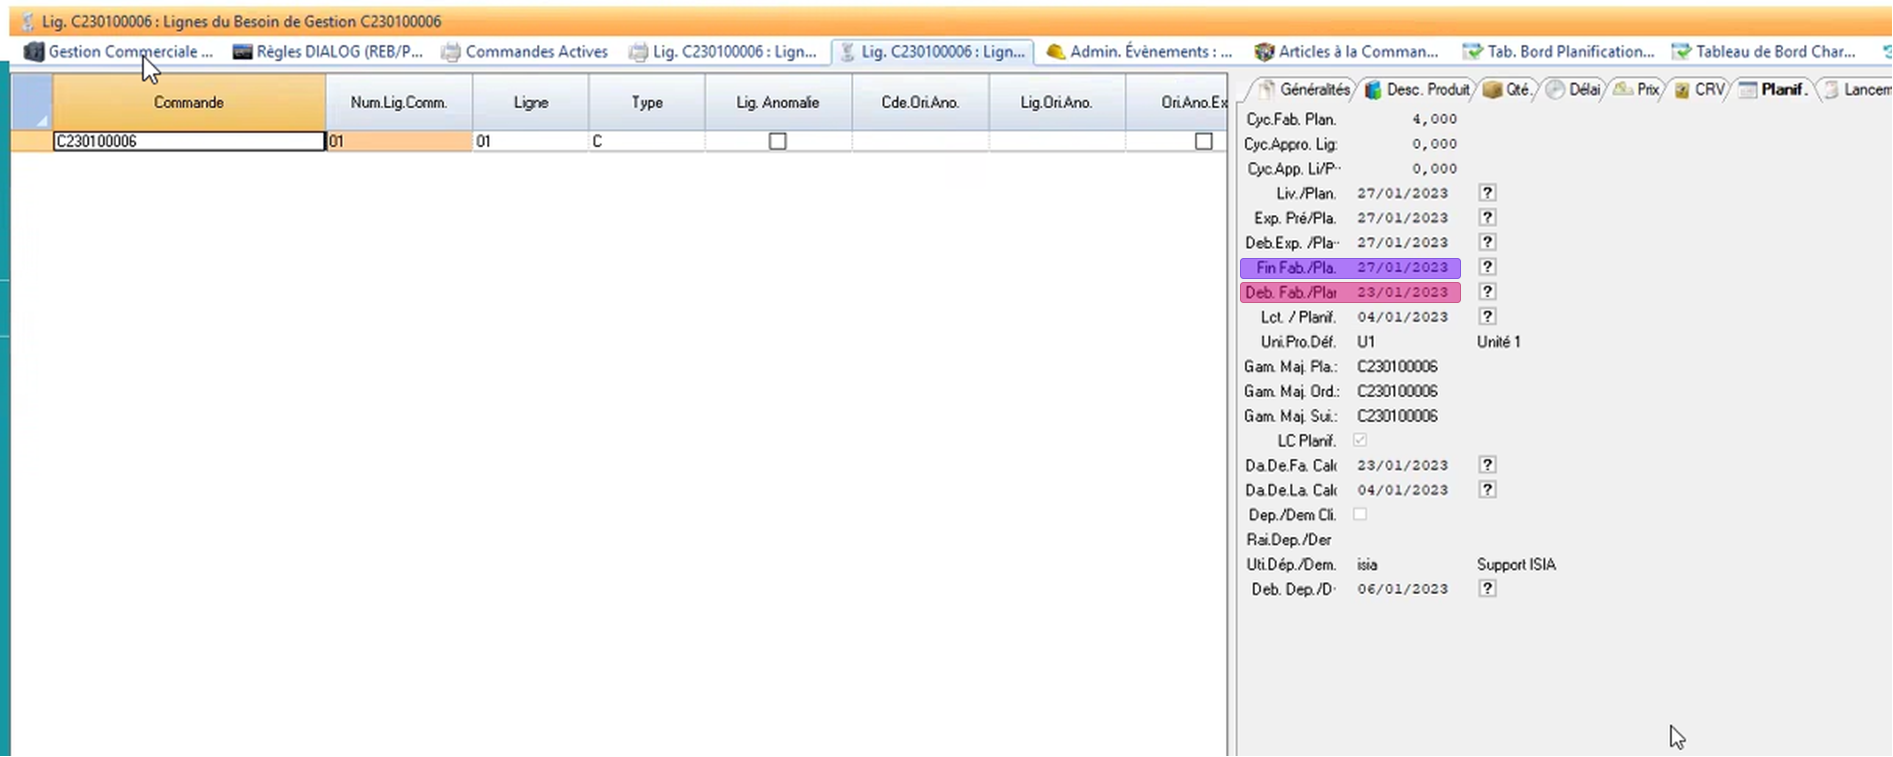1893x757 pixels.
Task: Click the question mark beside Fin Fab./Pla.
Action: pos(1487,267)
